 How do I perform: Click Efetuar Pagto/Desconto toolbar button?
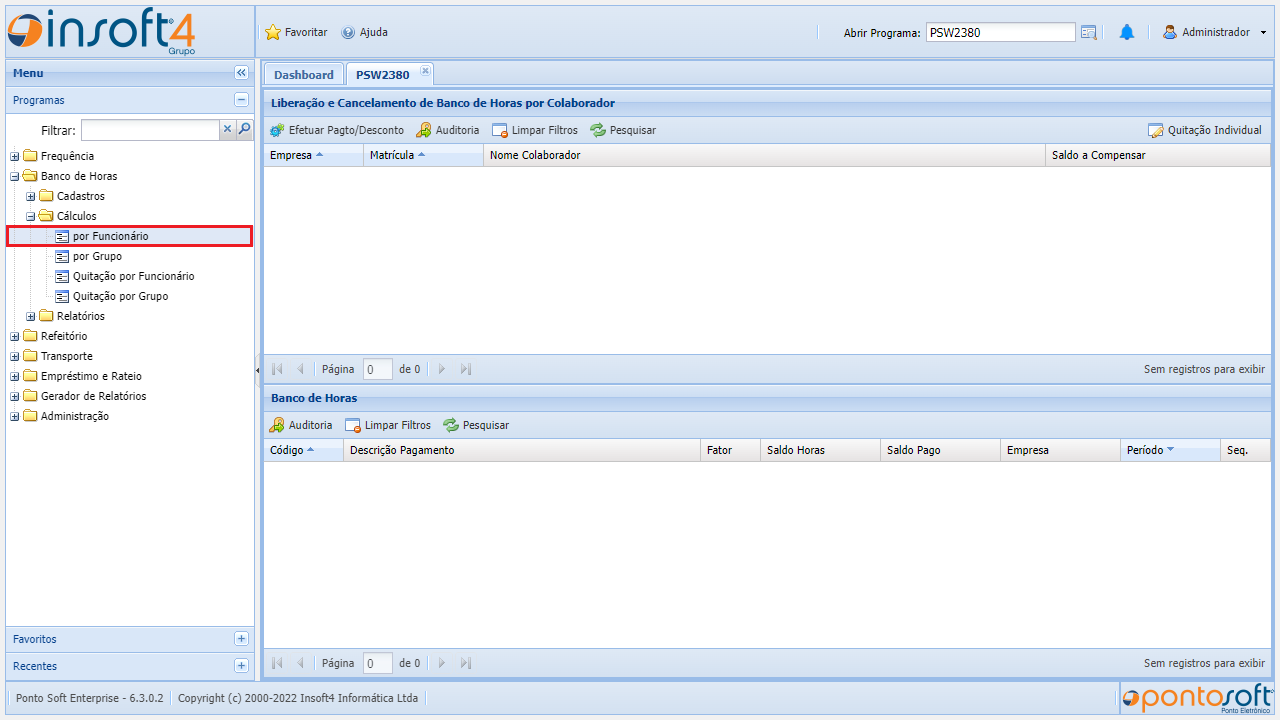(337, 130)
